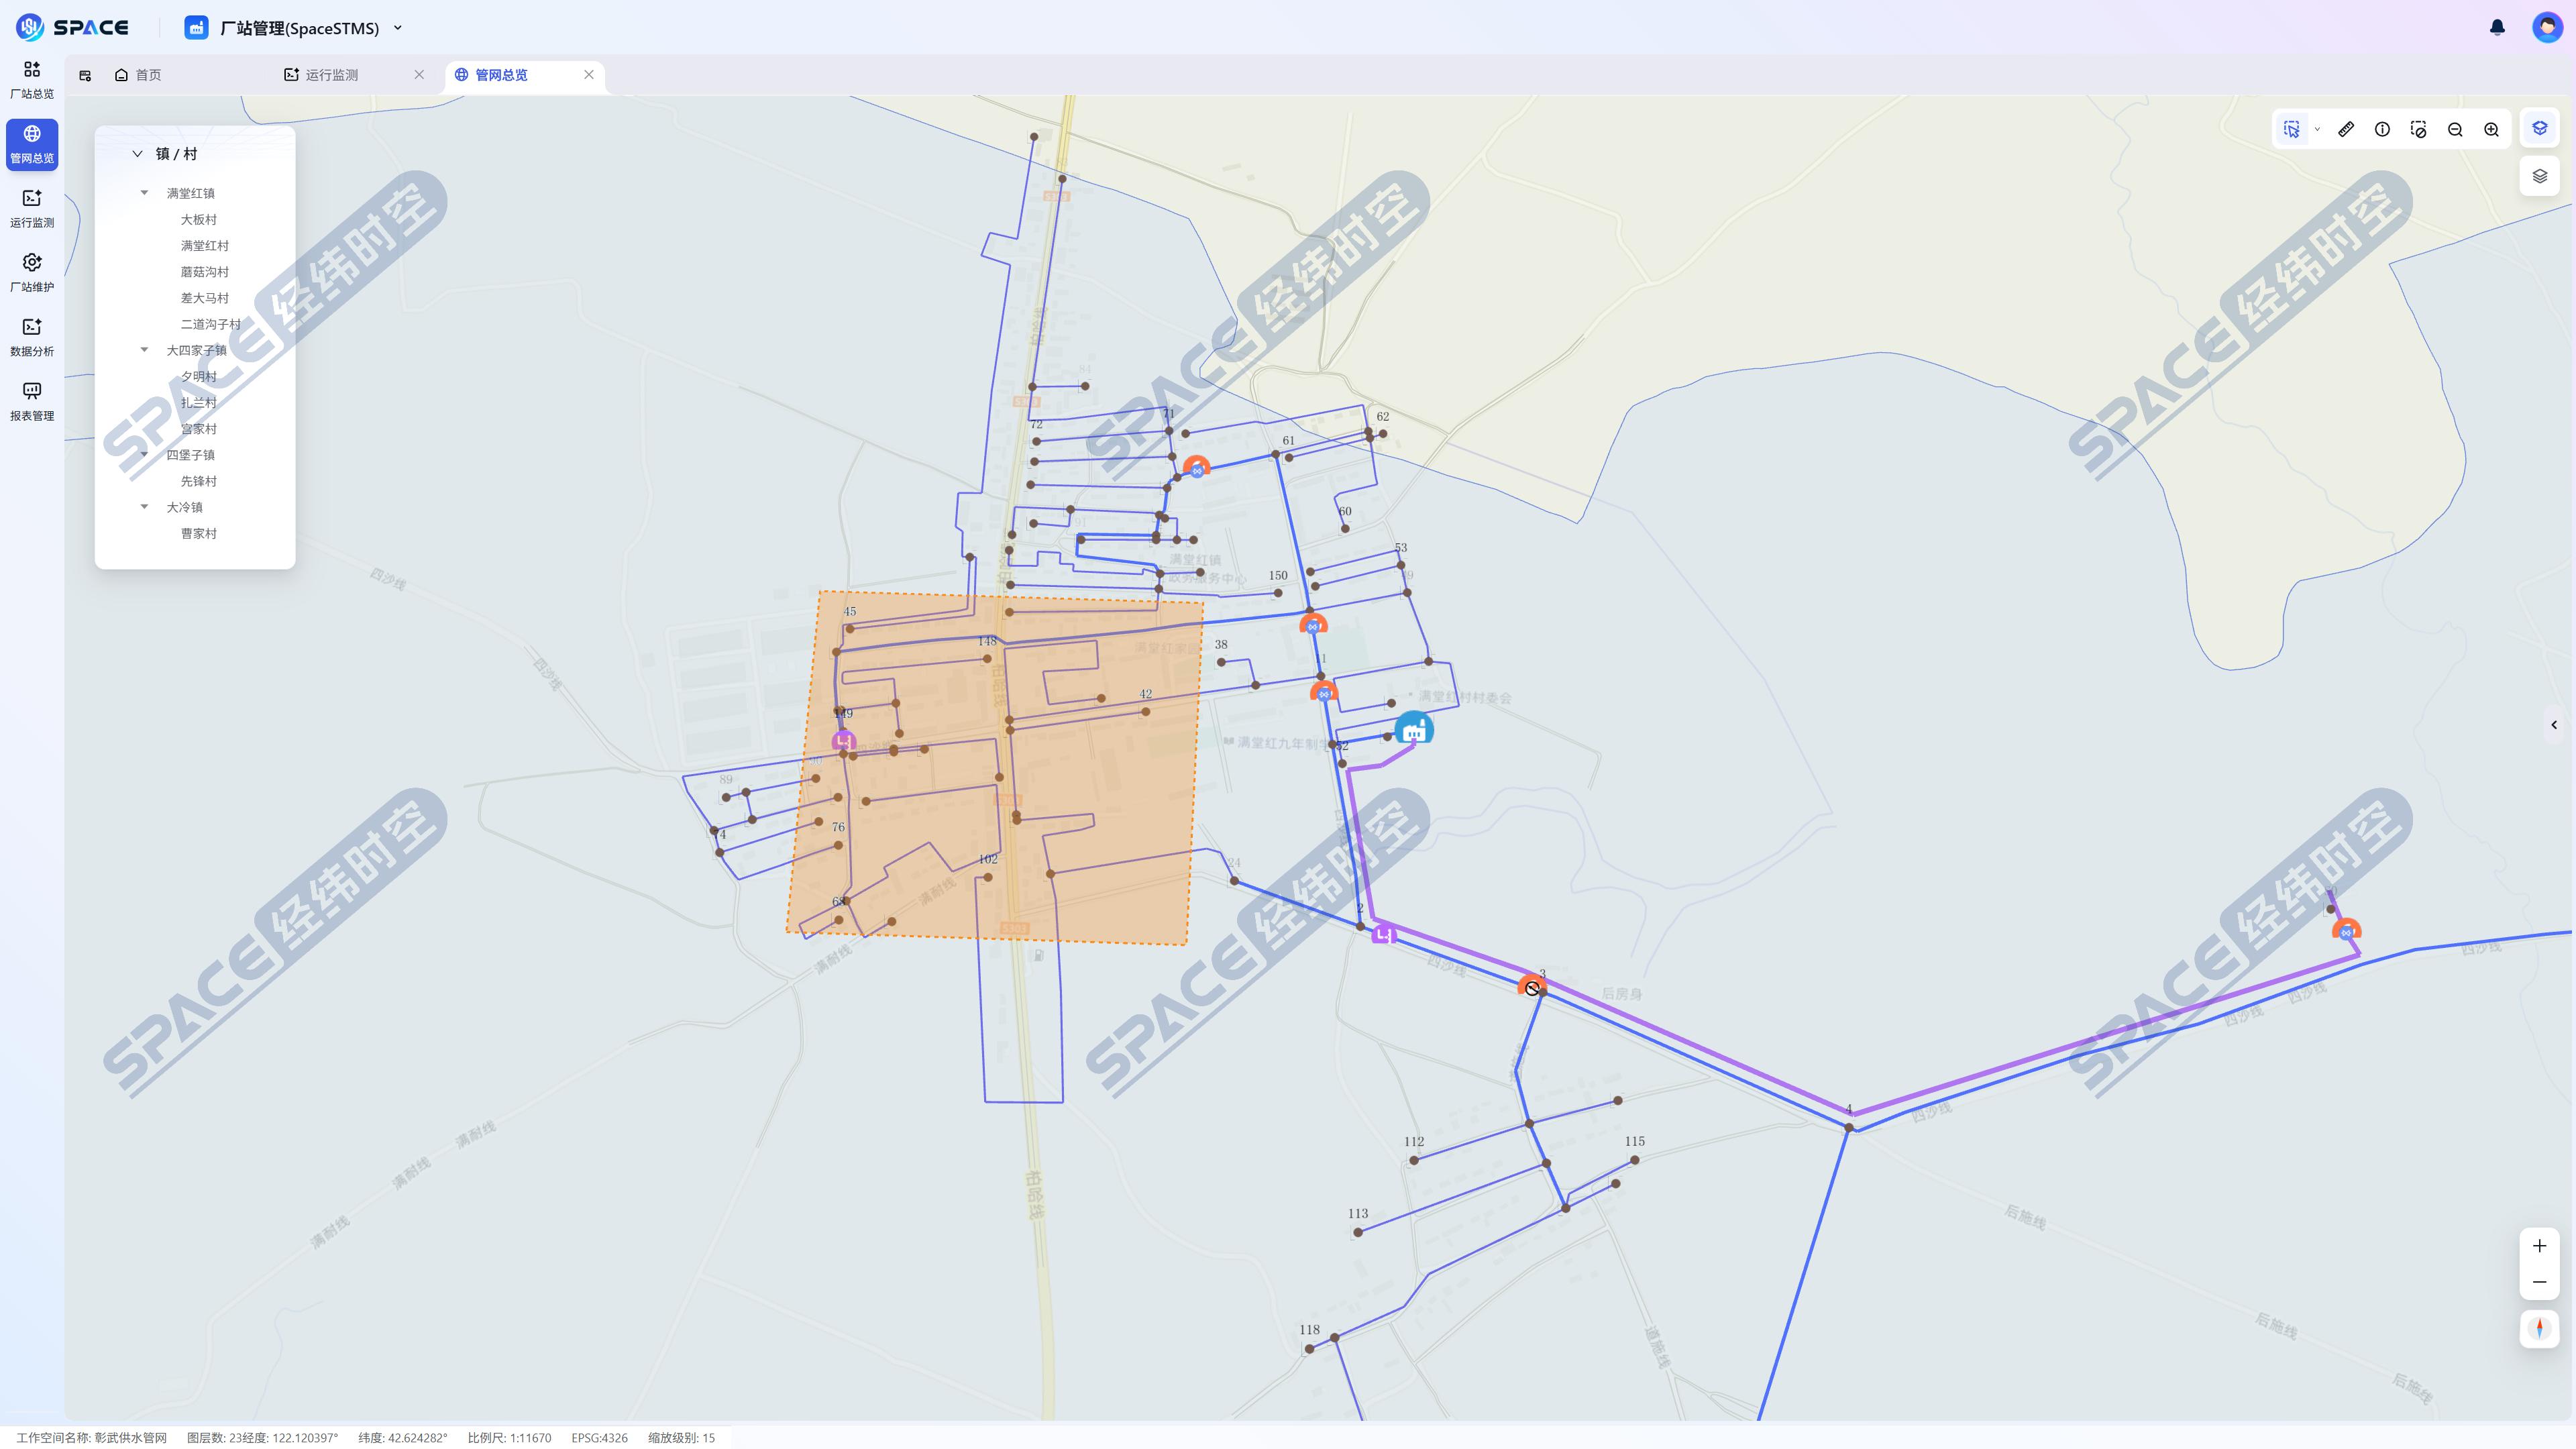The image size is (2576, 1449).
Task: Click the no-entry valve marker near node 3
Action: coord(1532,987)
